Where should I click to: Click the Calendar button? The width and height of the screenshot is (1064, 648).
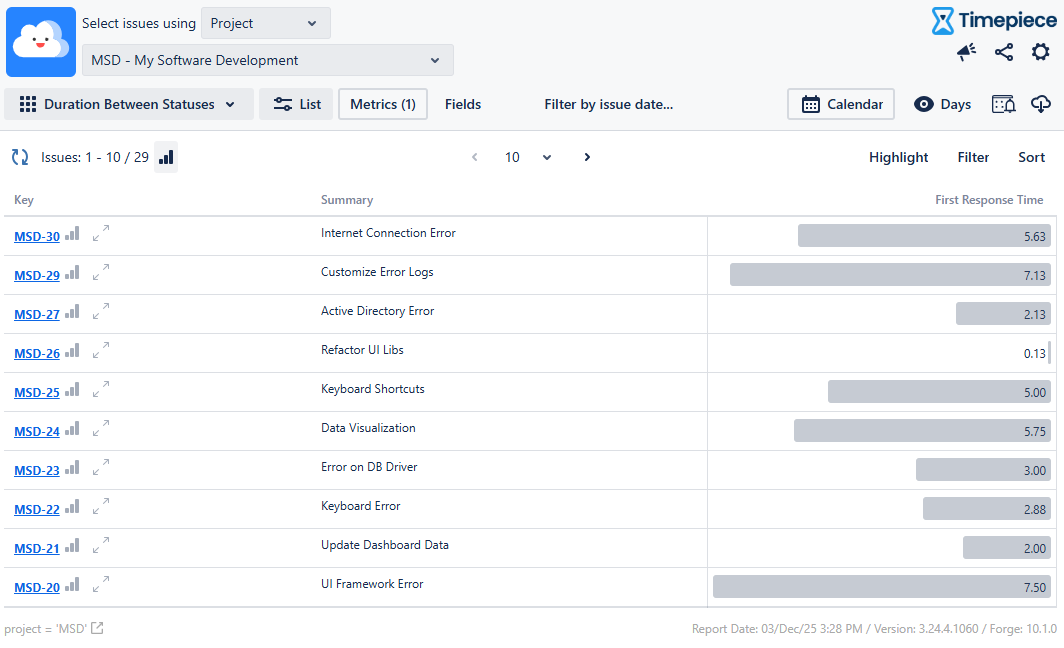tap(841, 104)
